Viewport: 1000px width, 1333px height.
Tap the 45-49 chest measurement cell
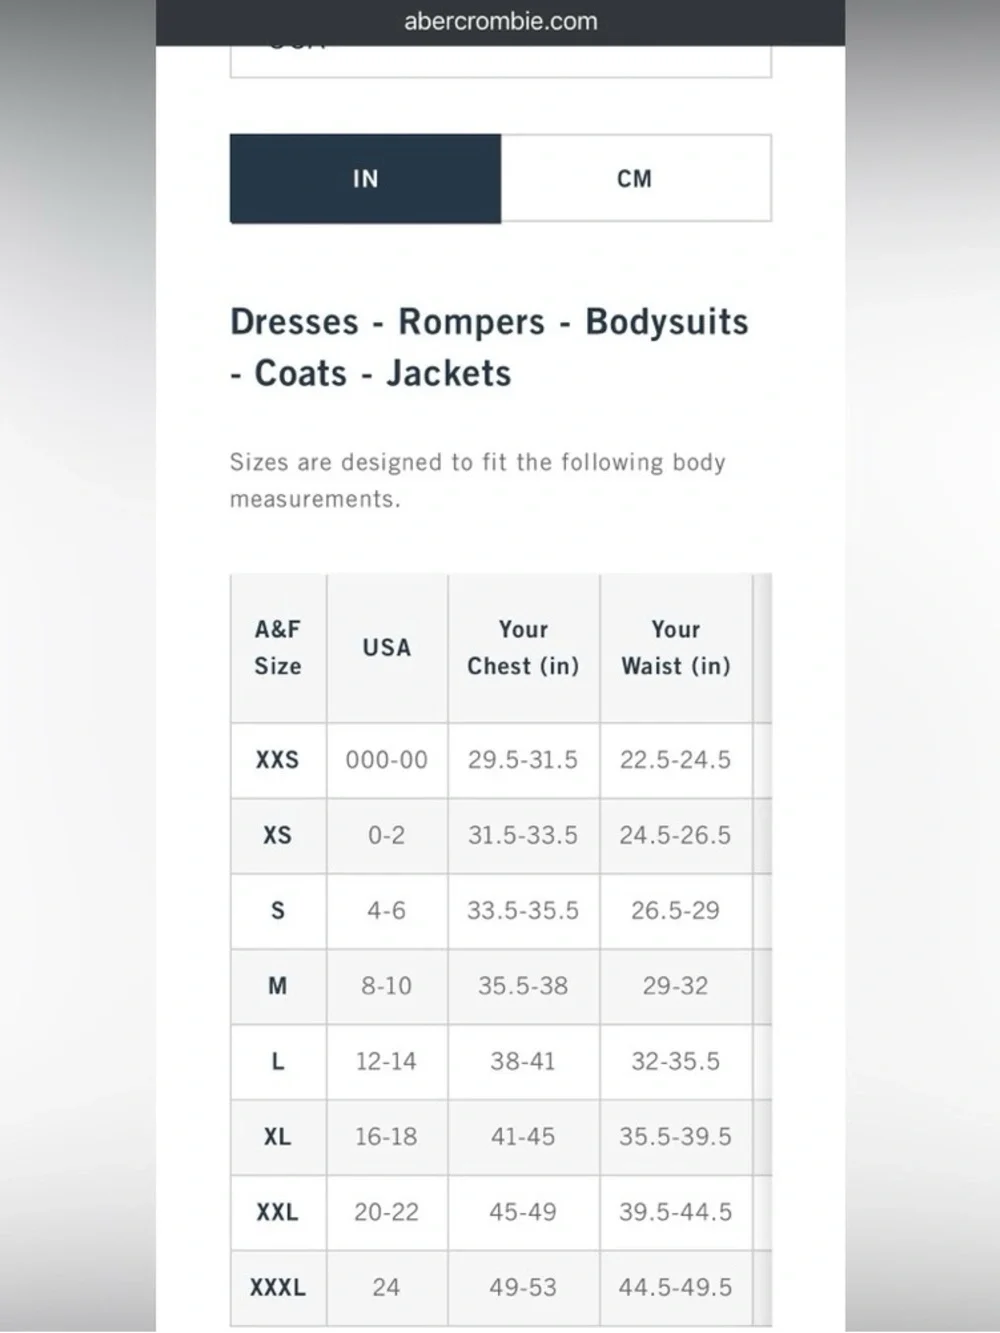pos(523,1212)
